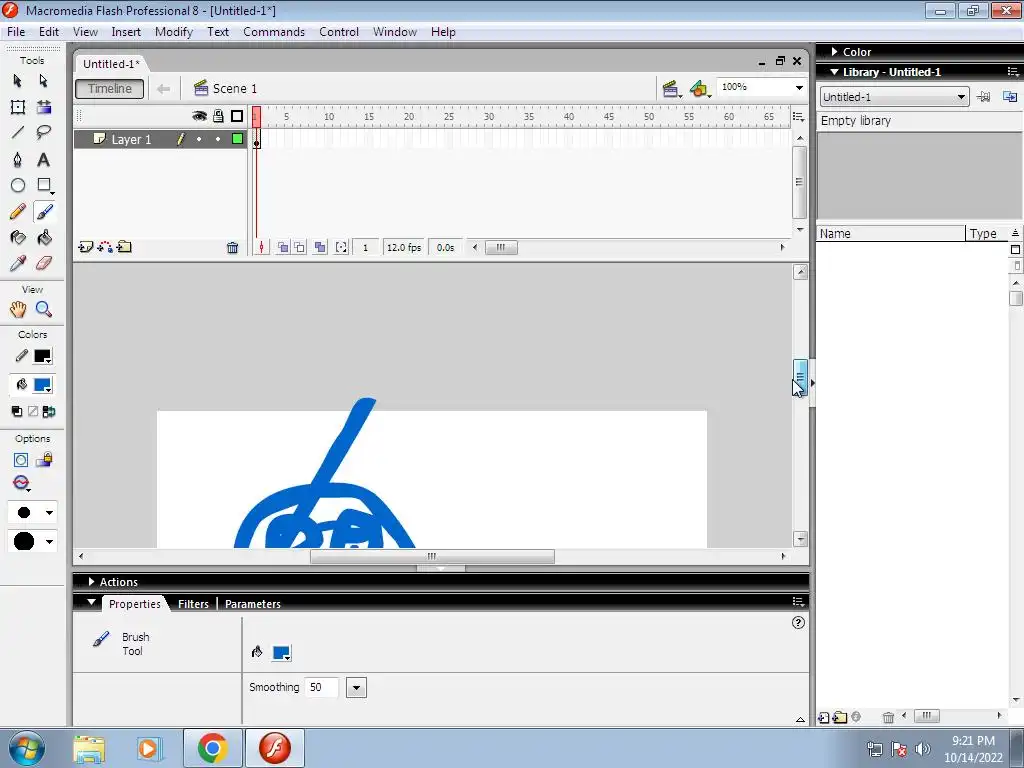Click the Delete Layer trash icon
Viewport: 1024px width, 768px height.
(x=232, y=248)
